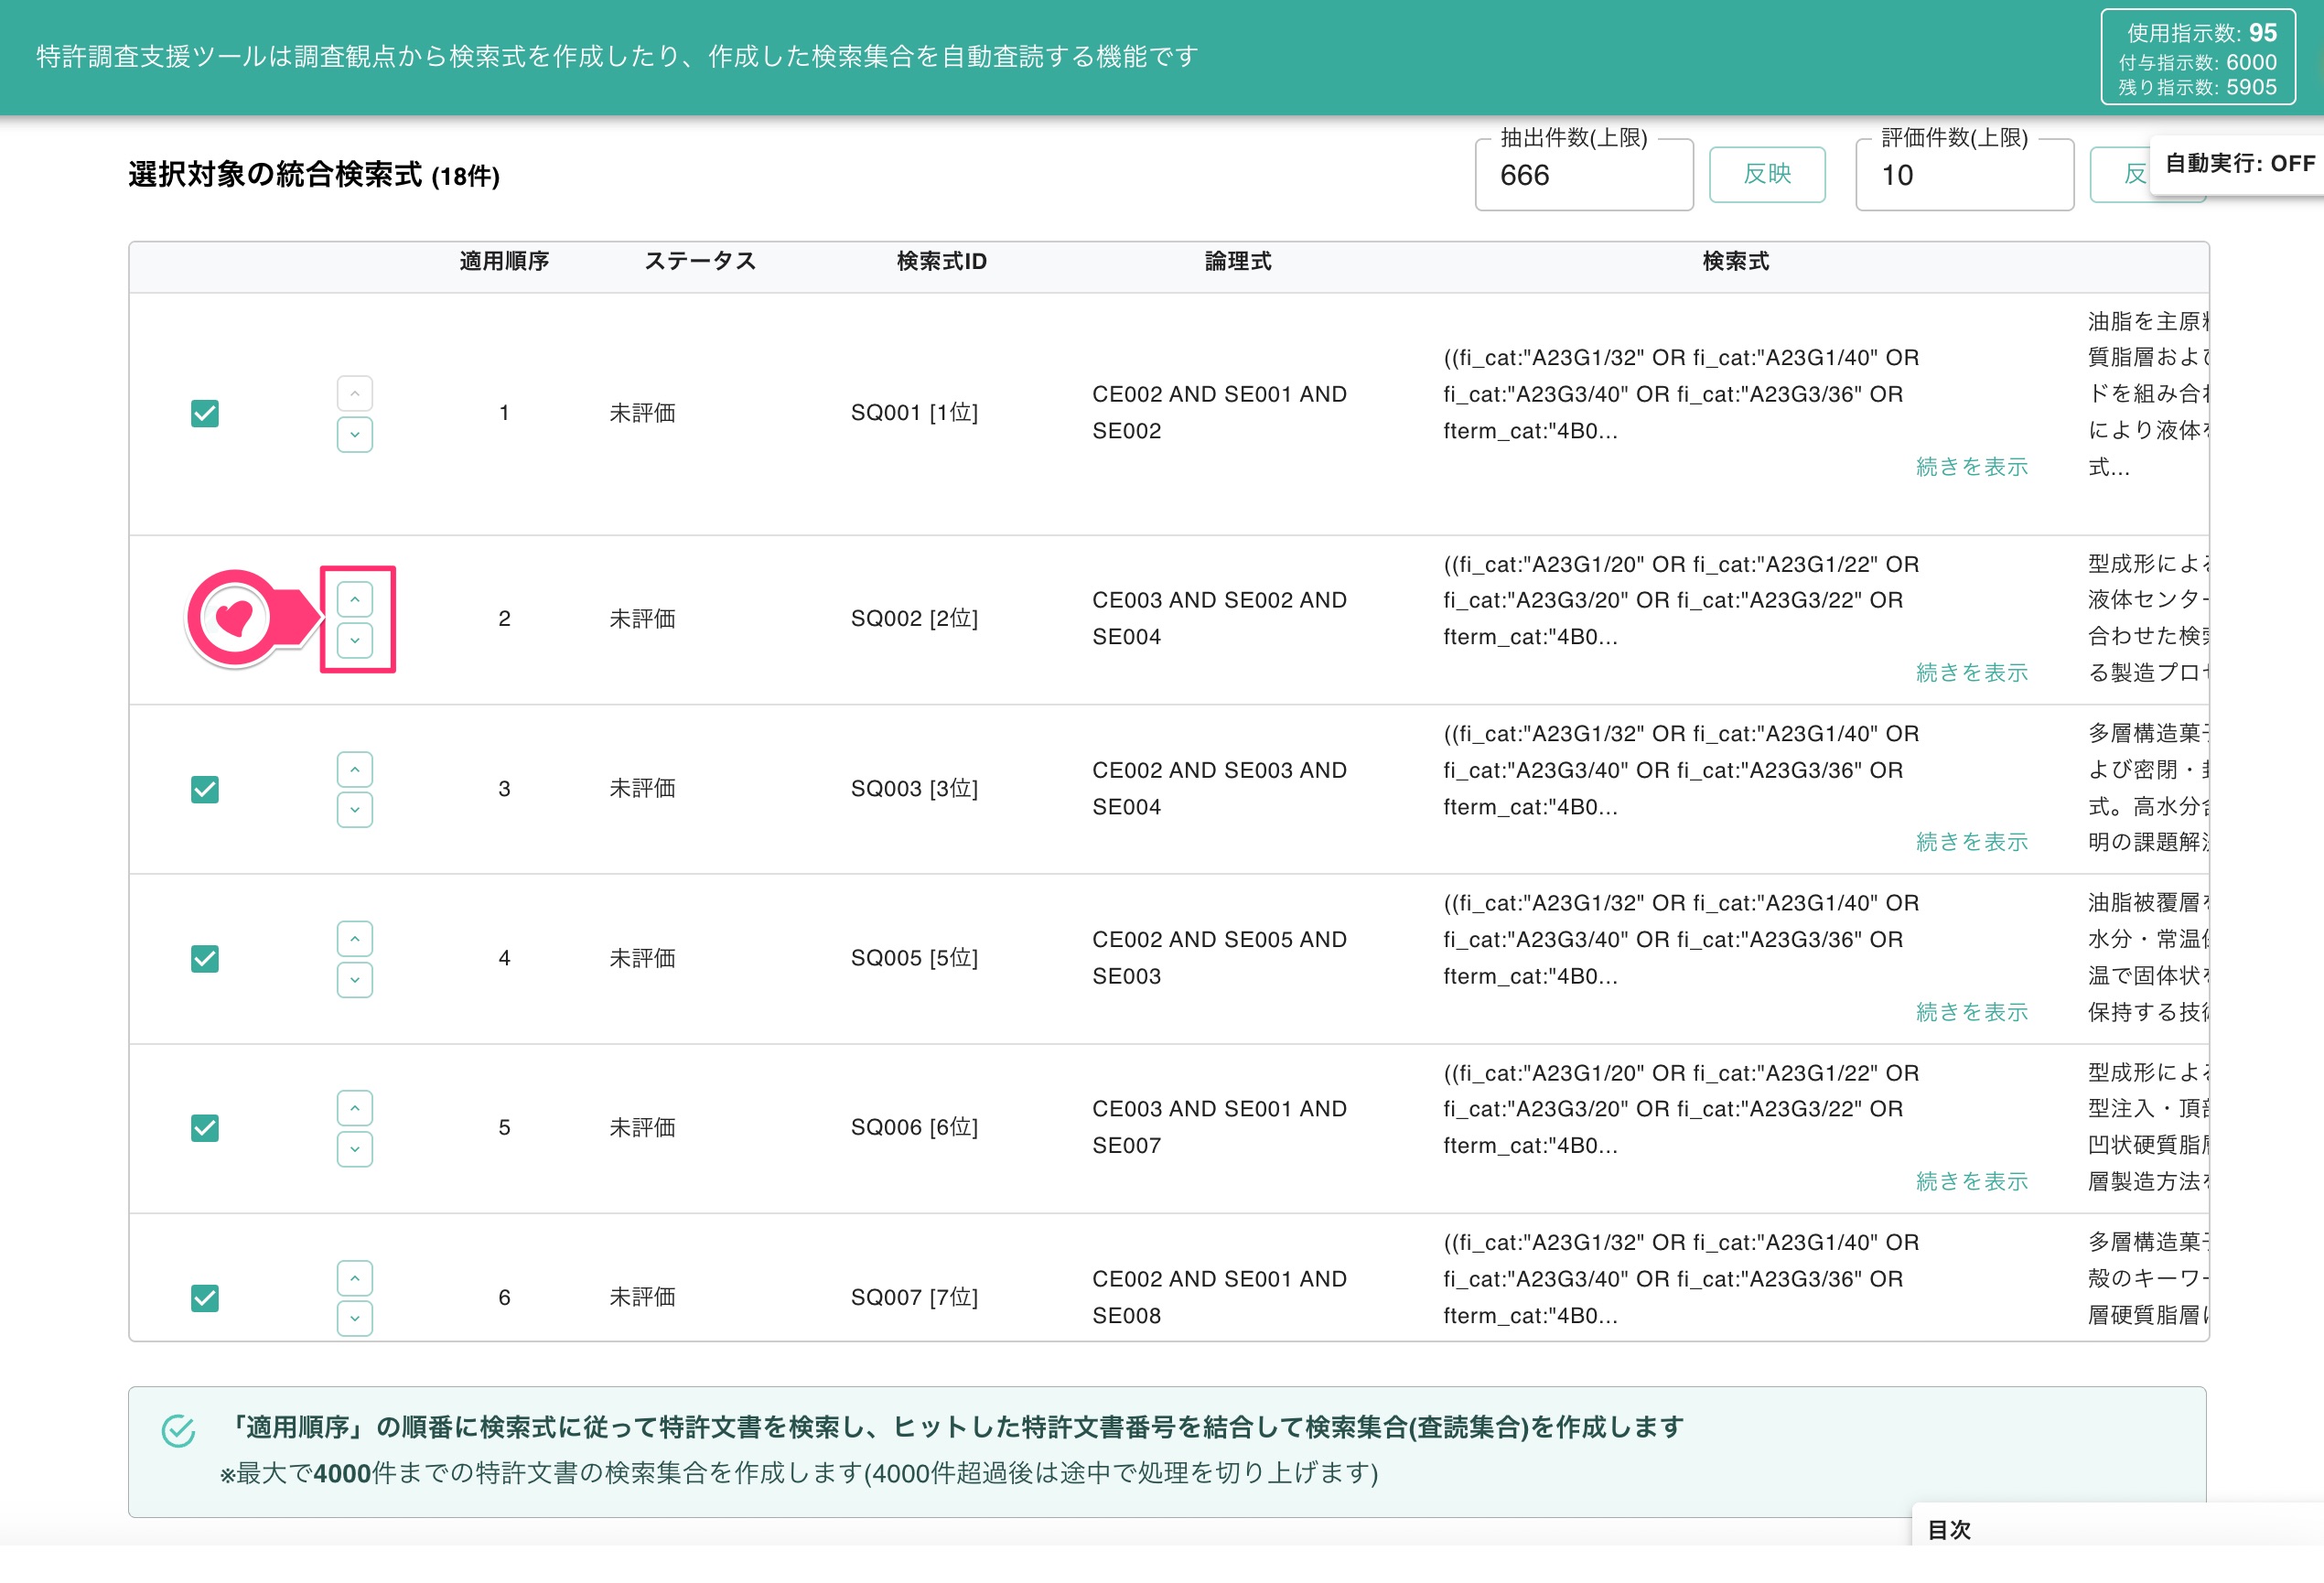Move SQ001 row down with down arrow
The width and height of the screenshot is (2324, 1583).
tap(355, 435)
